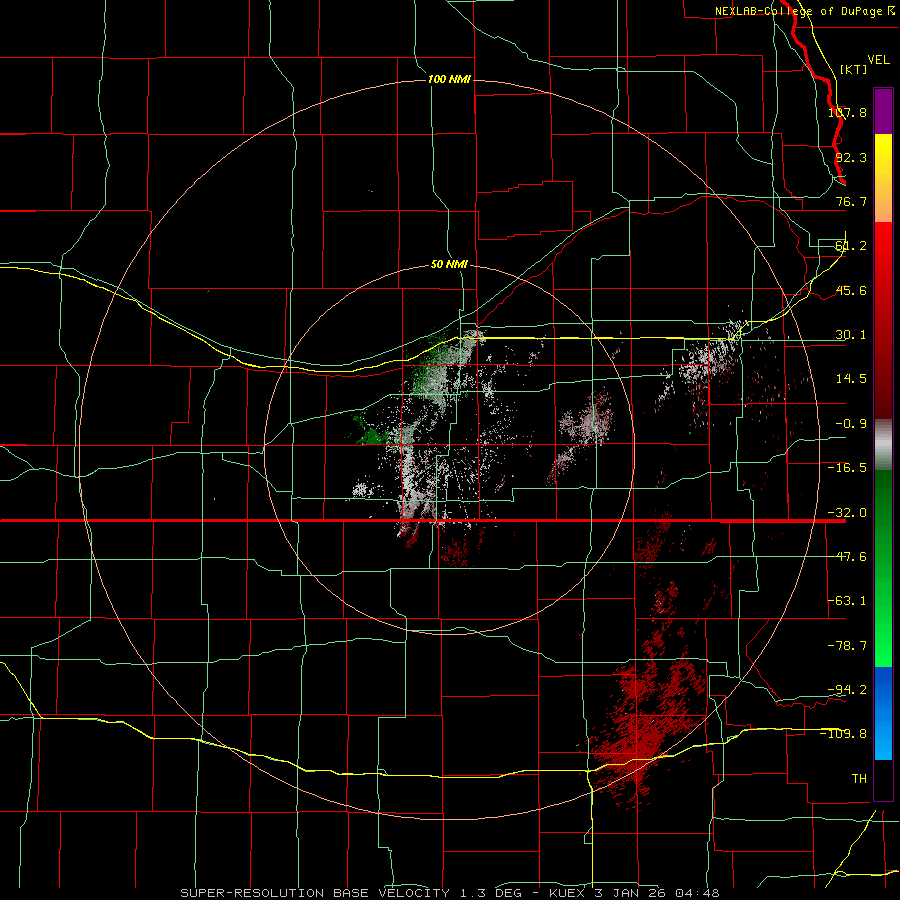This screenshot has height=900, width=900.
Task: Click the -32.0 velocity scale value
Action: [x=847, y=513]
